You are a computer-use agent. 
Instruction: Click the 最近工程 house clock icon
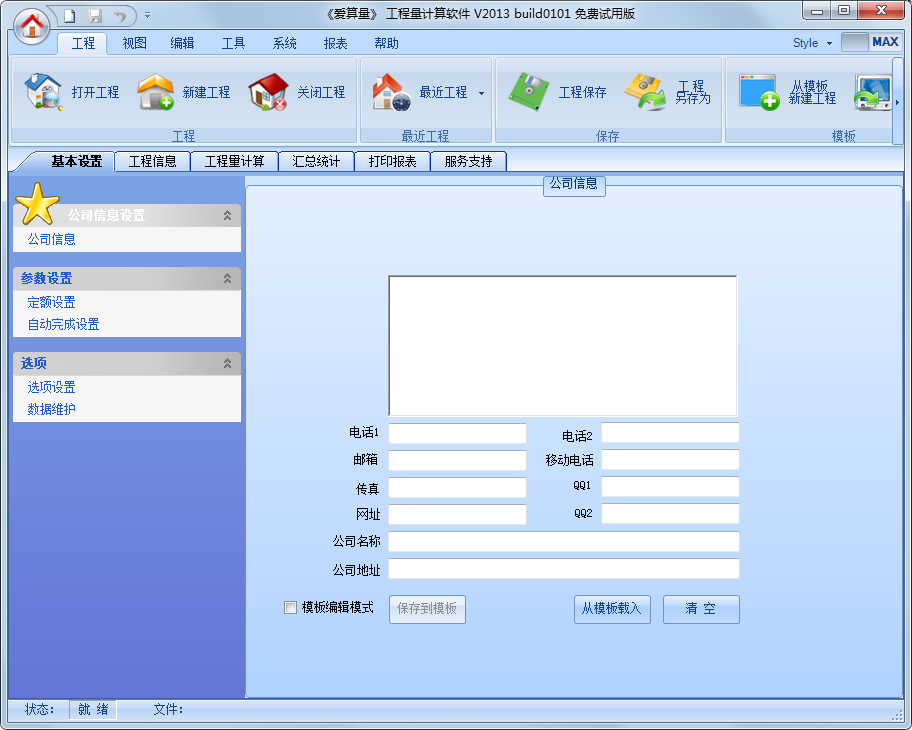pos(391,92)
